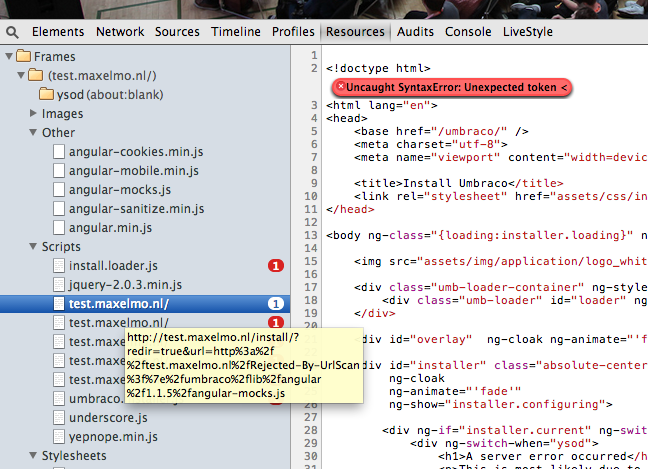Select jquery-2.0.3.min.js in Scripts

(126, 285)
